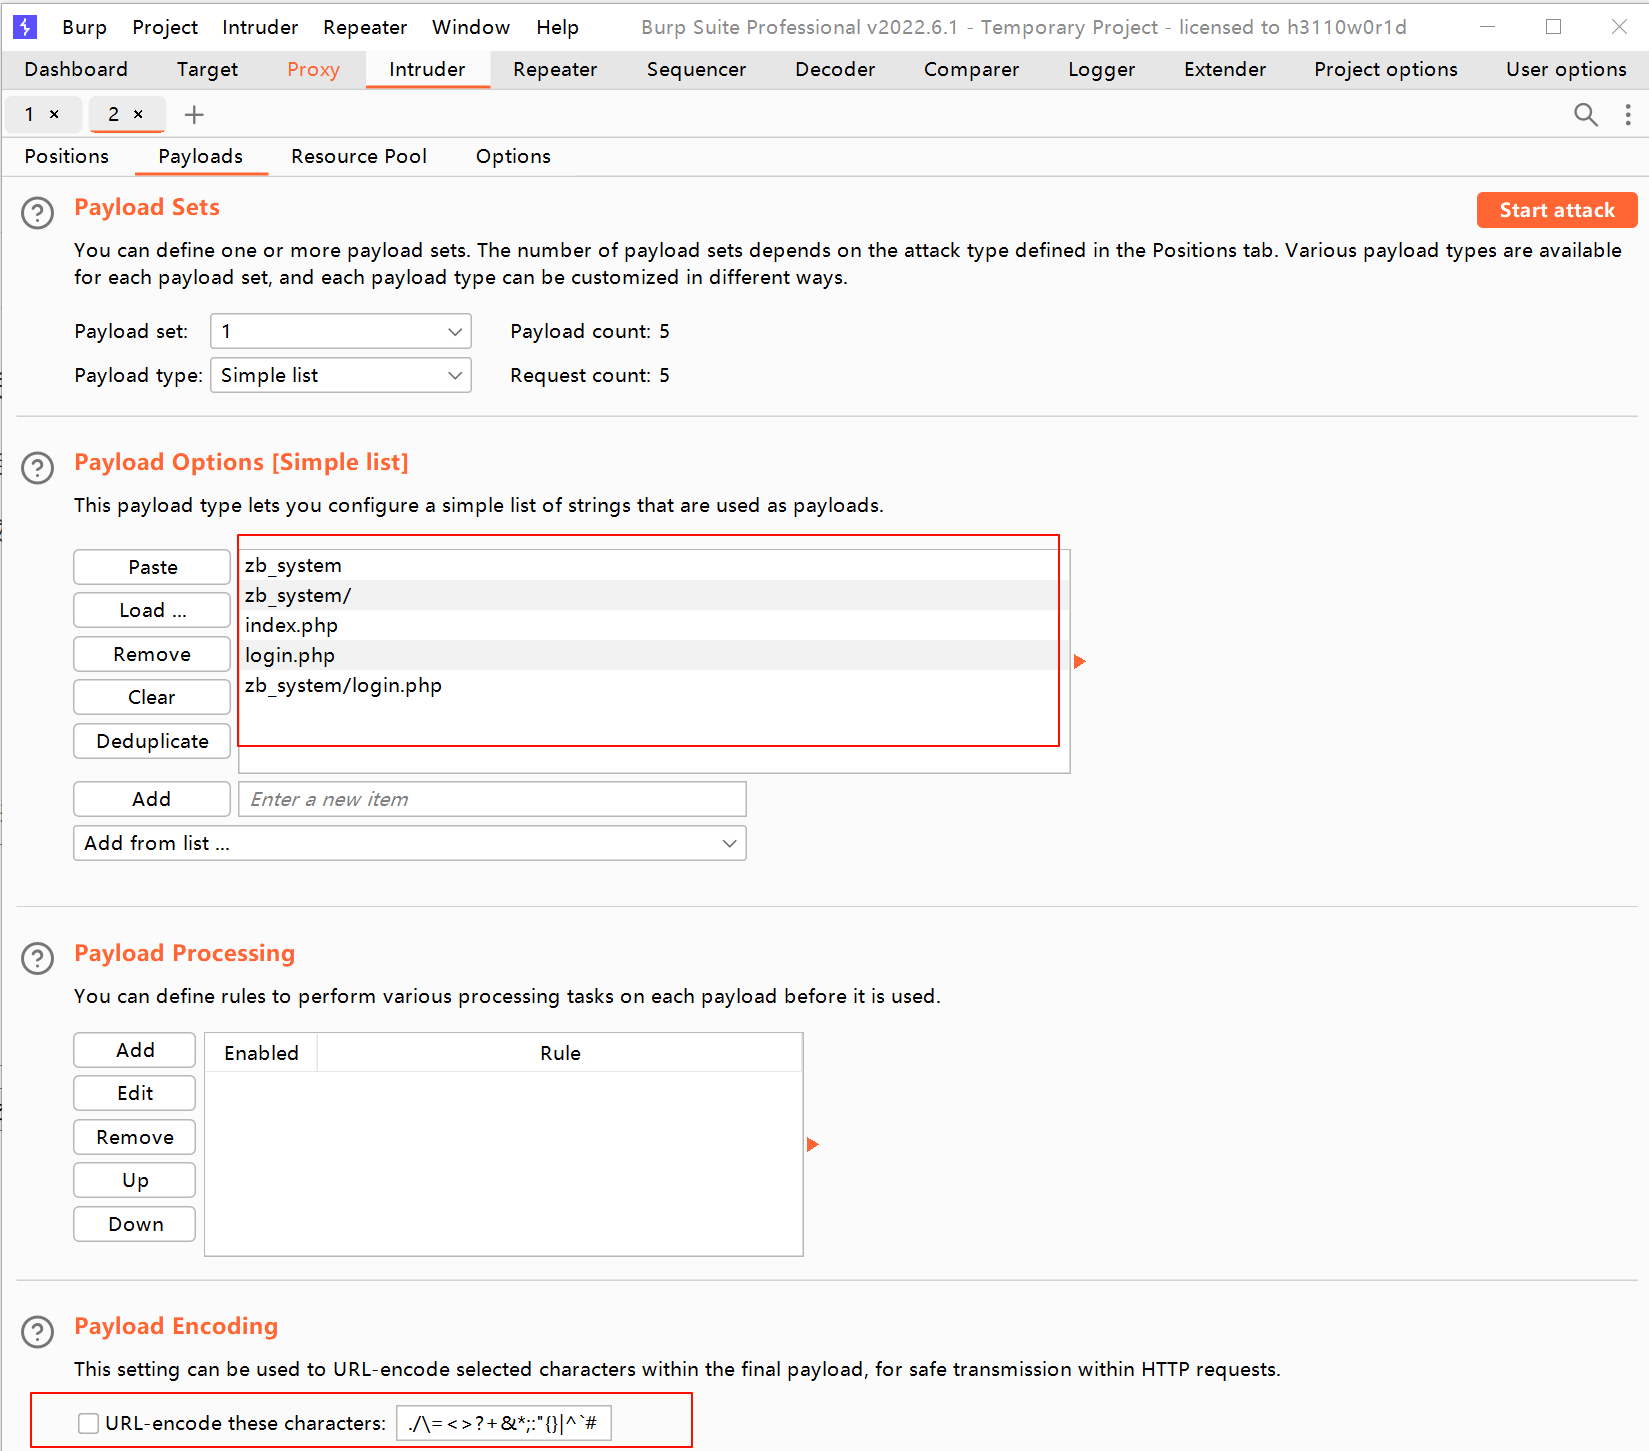Click Add in Payload Processing

[134, 1050]
